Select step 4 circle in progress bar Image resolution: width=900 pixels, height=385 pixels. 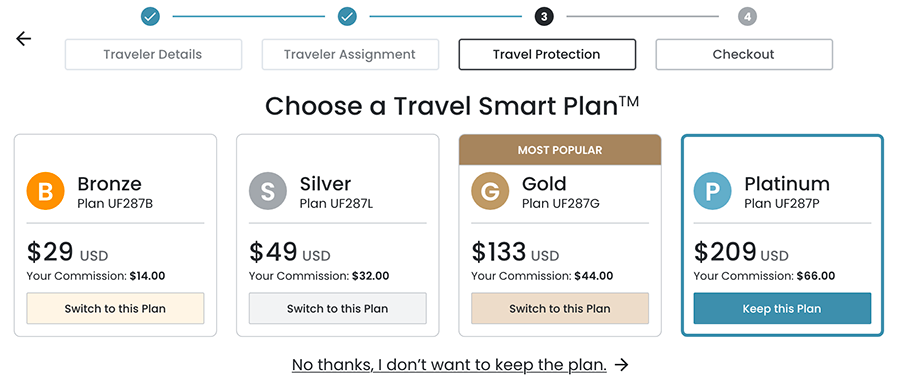tap(747, 17)
